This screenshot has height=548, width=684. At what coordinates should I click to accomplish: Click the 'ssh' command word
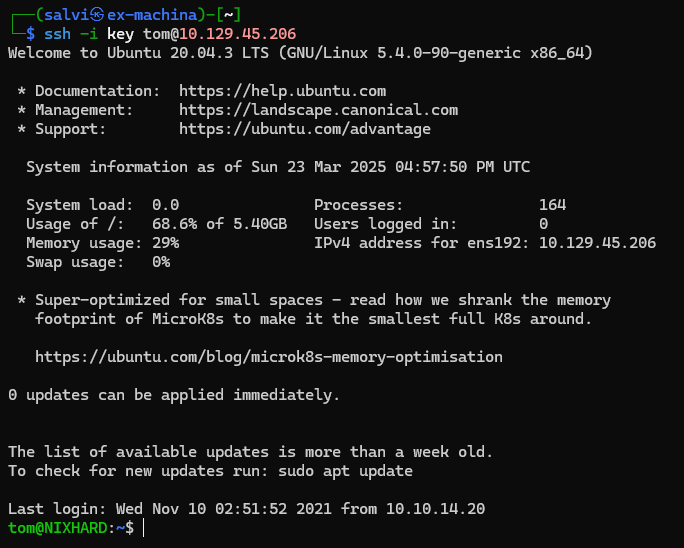point(58,34)
